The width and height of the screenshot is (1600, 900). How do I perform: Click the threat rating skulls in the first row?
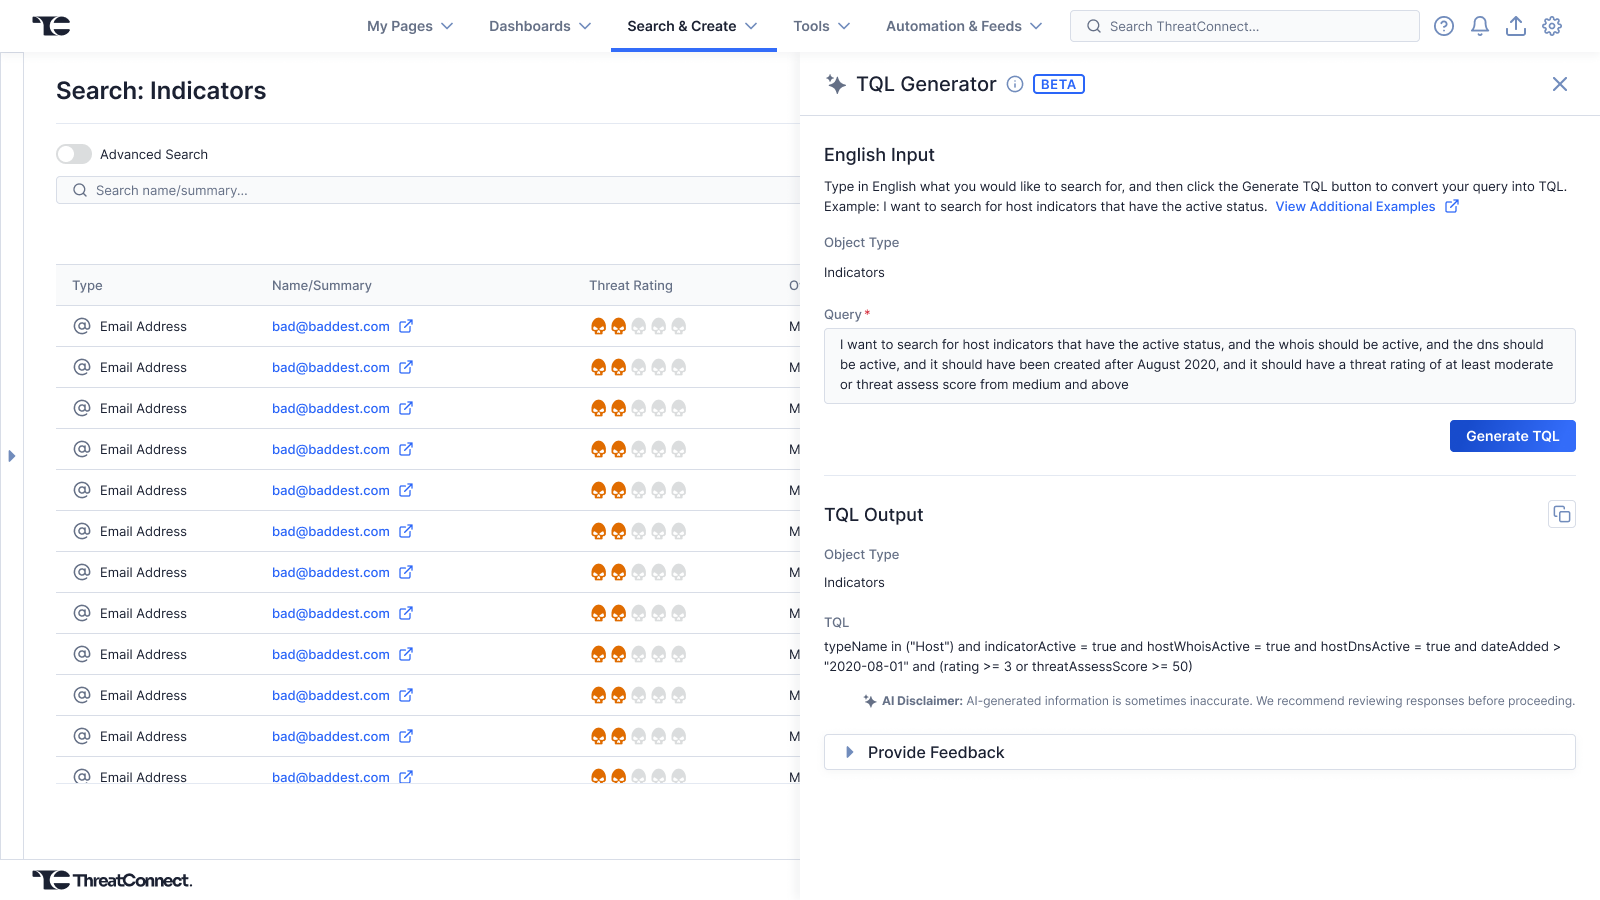click(x=638, y=326)
